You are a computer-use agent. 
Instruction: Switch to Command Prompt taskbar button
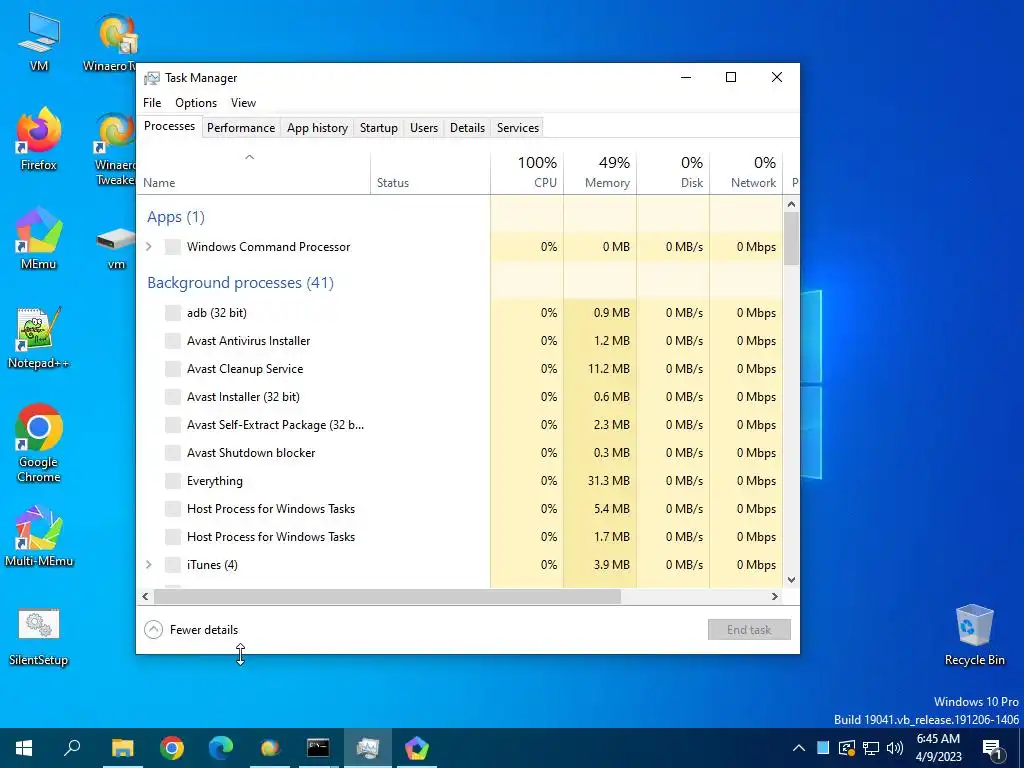[318, 748]
